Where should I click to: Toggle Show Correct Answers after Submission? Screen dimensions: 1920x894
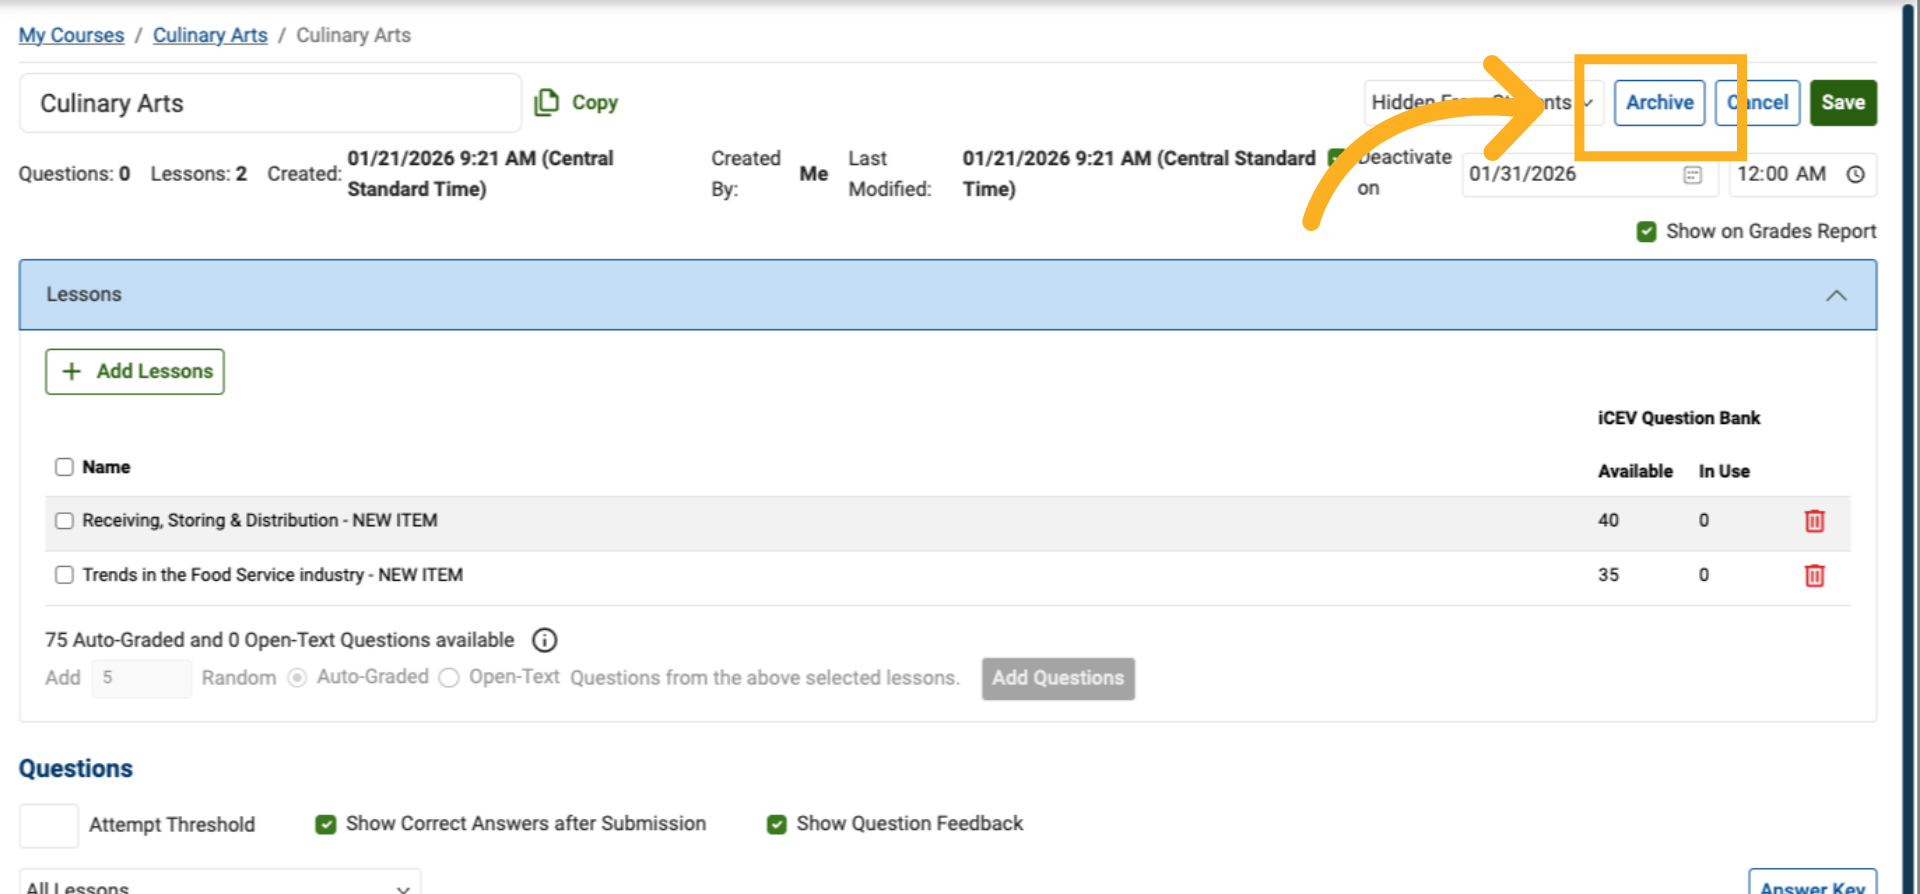tap(325, 824)
